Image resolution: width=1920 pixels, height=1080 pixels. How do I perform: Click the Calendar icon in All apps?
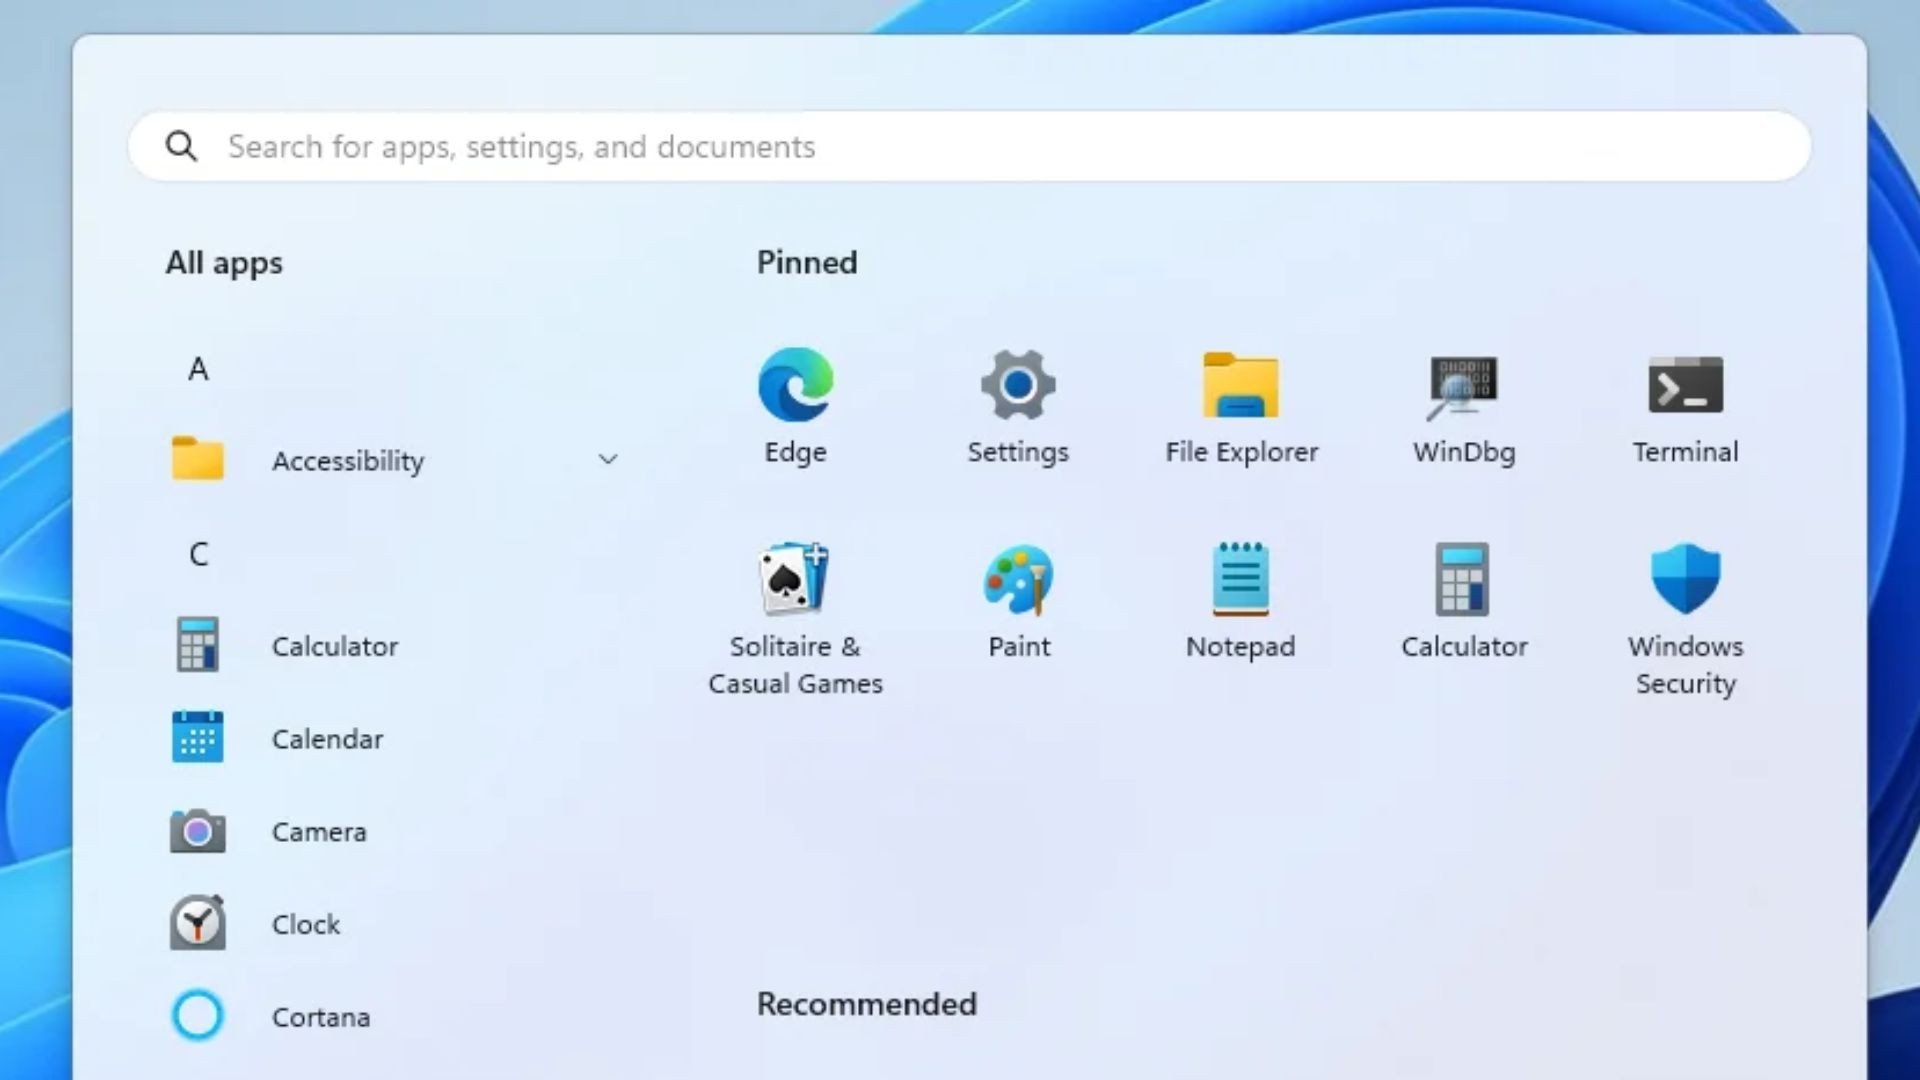[198, 738]
